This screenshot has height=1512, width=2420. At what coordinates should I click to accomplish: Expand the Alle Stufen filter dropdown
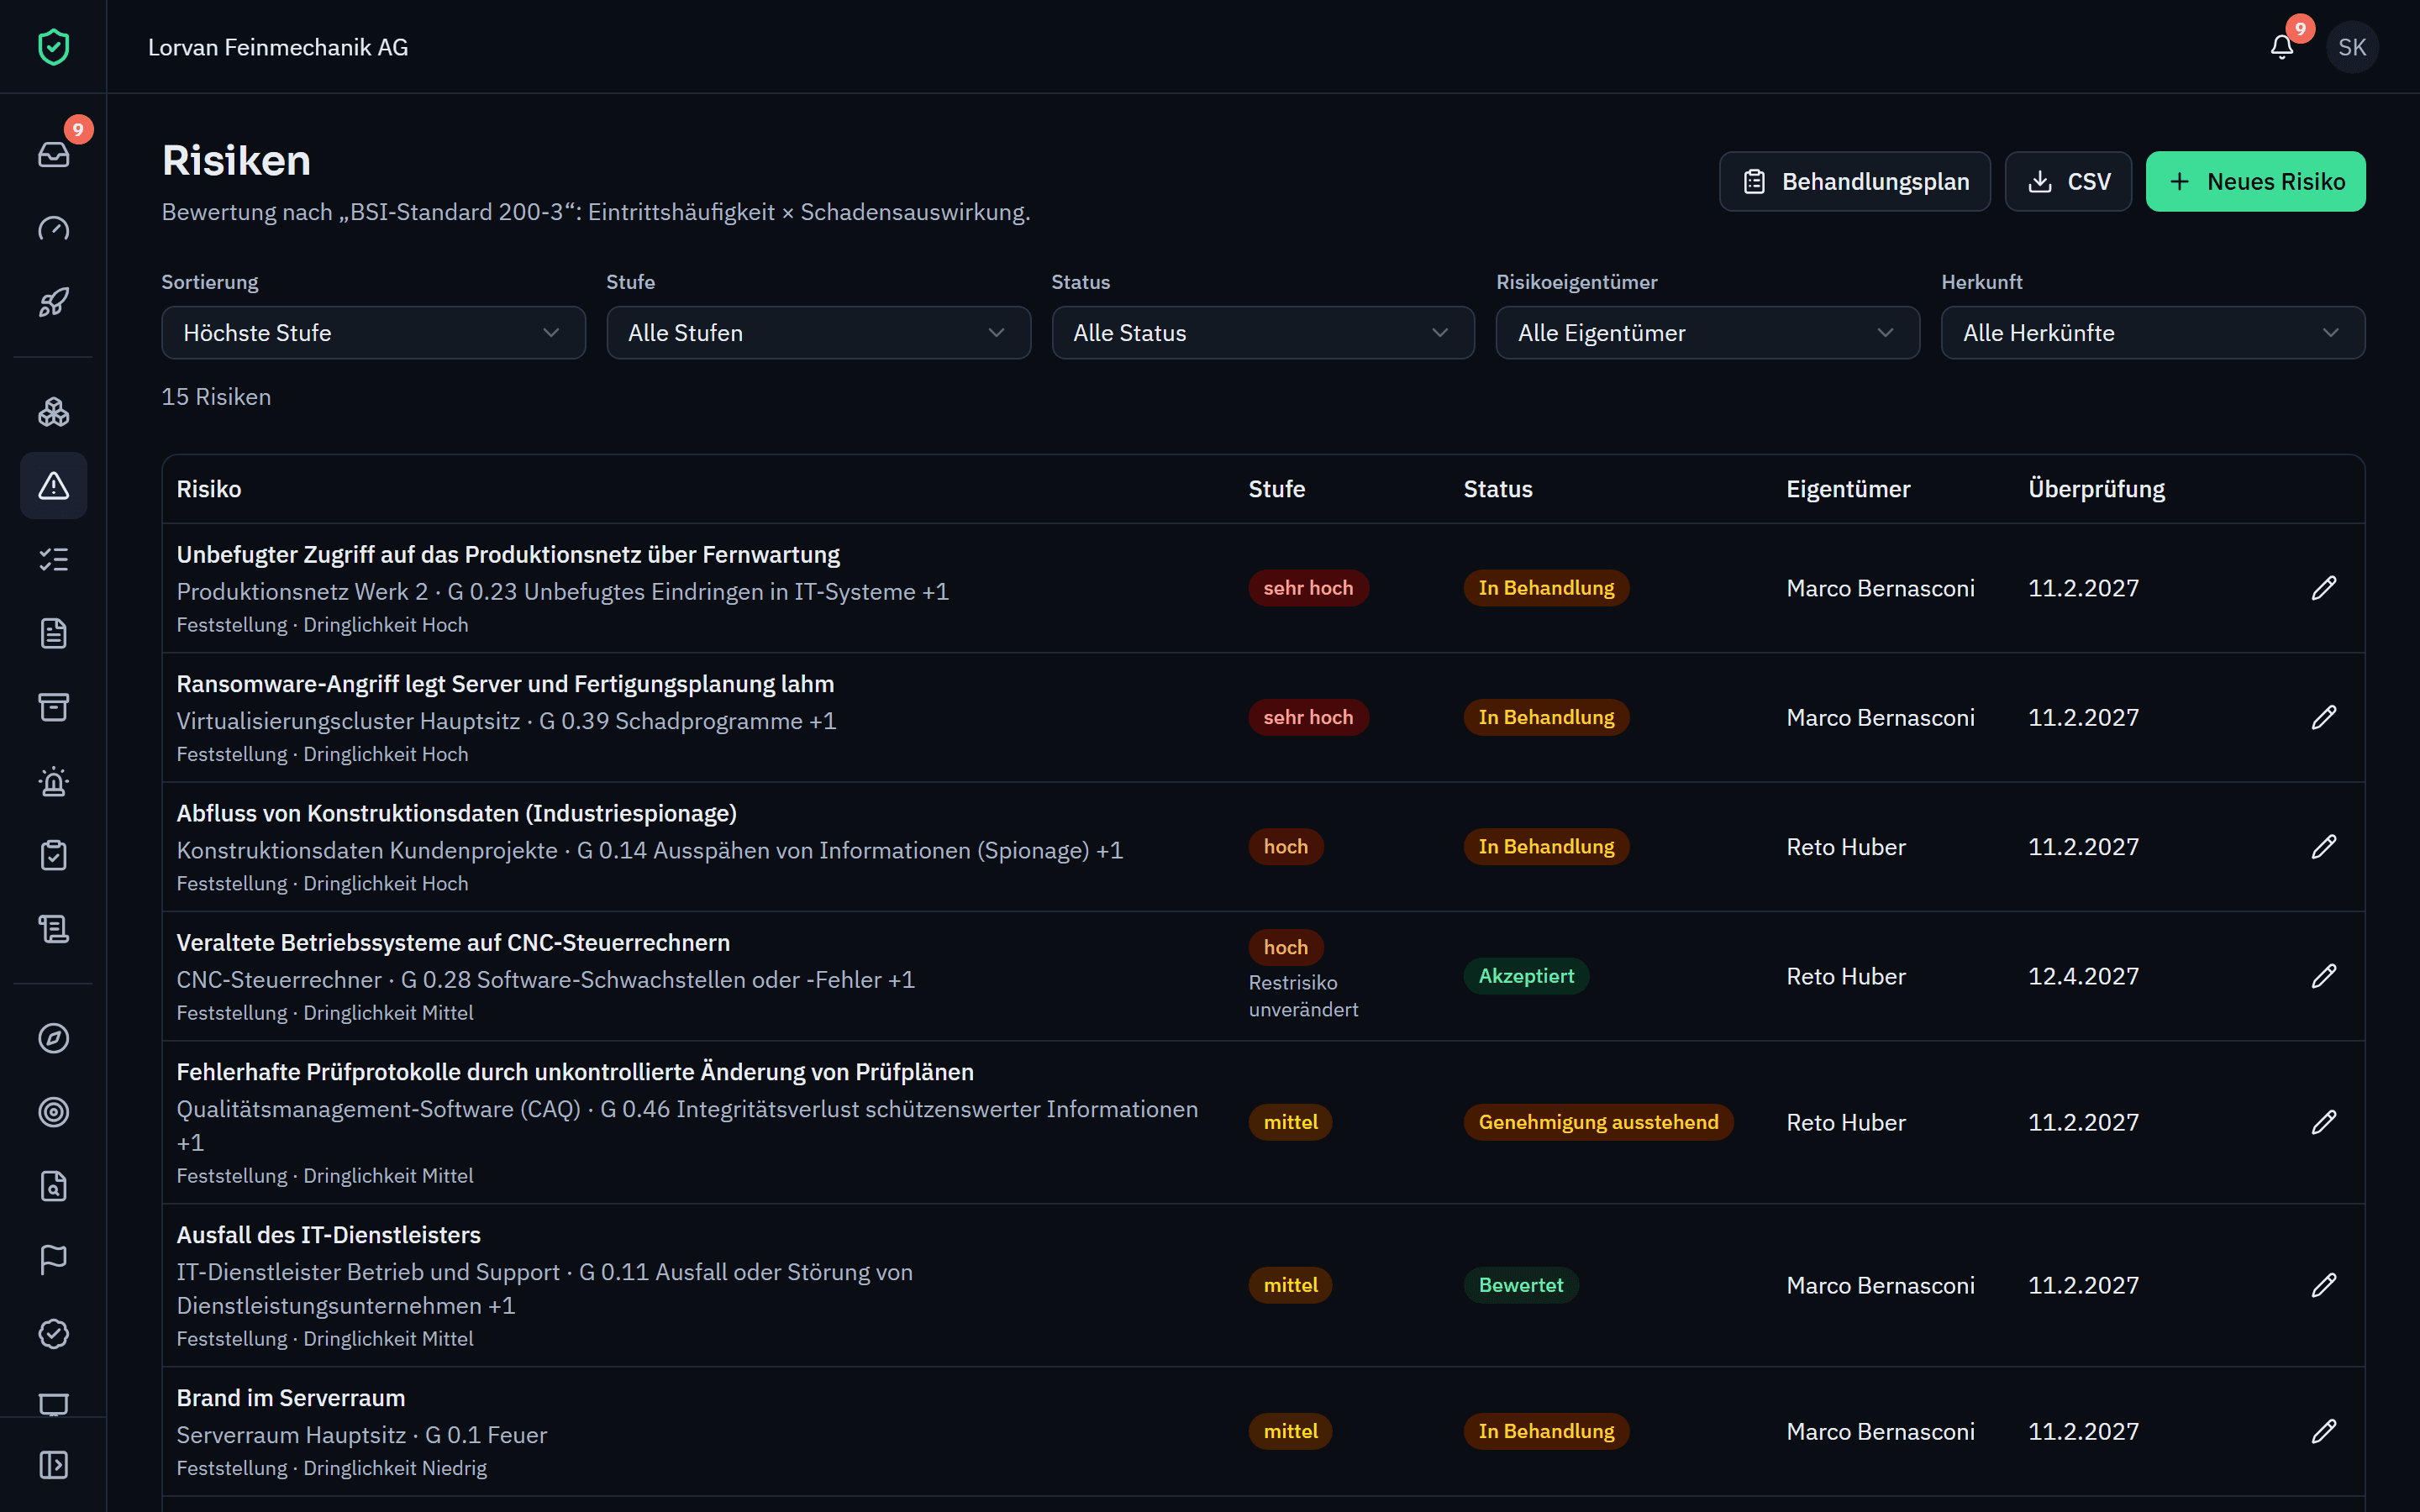click(x=818, y=333)
